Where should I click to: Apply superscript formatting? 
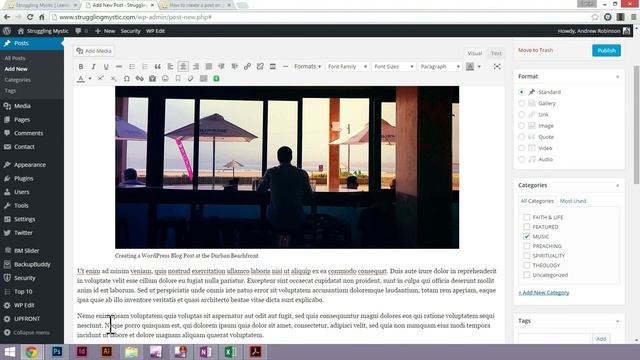coord(100,78)
